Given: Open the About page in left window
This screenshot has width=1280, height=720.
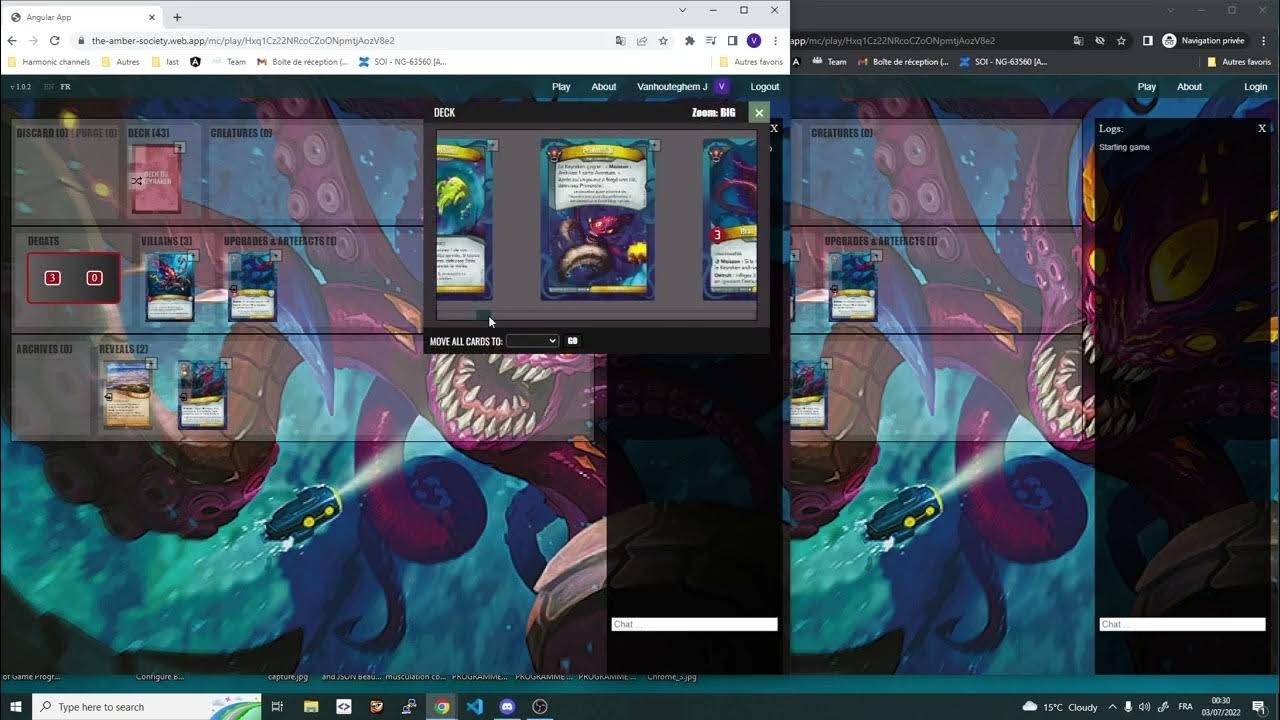Looking at the screenshot, I should pos(604,87).
